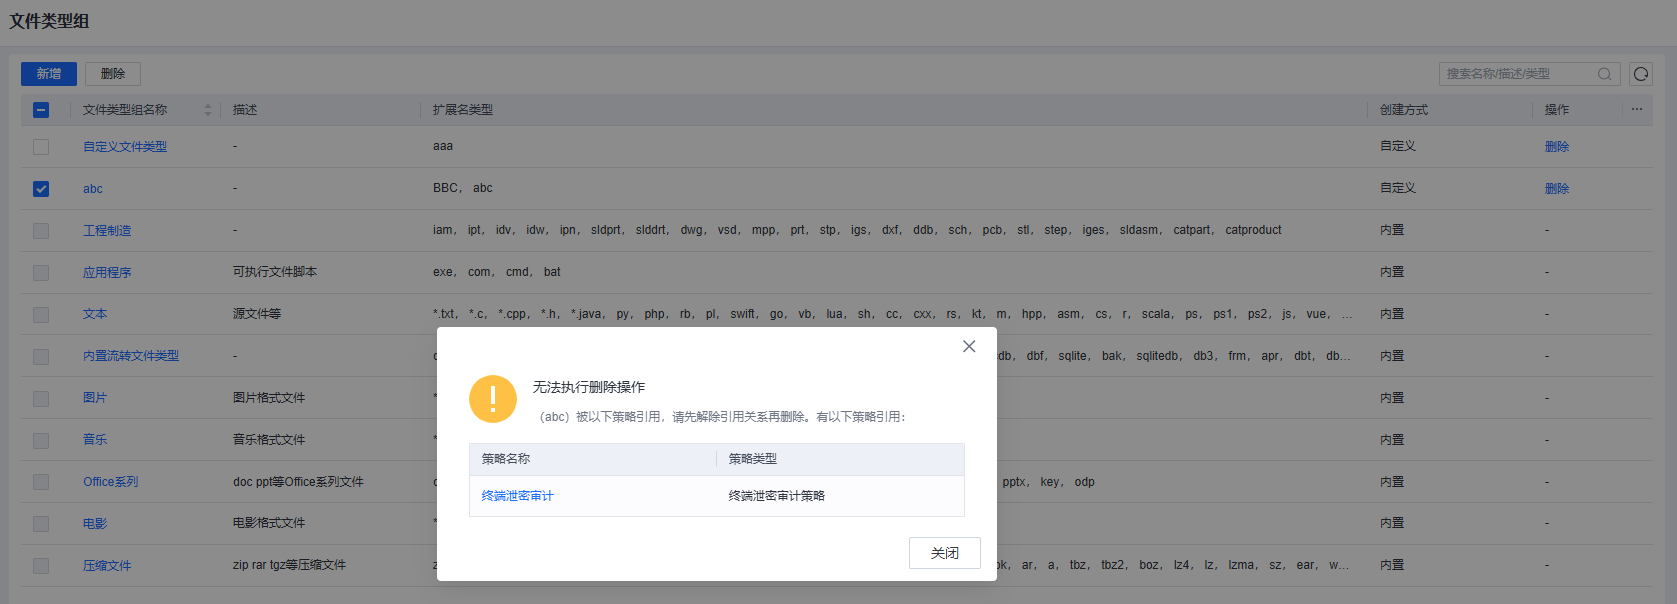Open the 压缩文件 file type group

coord(107,566)
